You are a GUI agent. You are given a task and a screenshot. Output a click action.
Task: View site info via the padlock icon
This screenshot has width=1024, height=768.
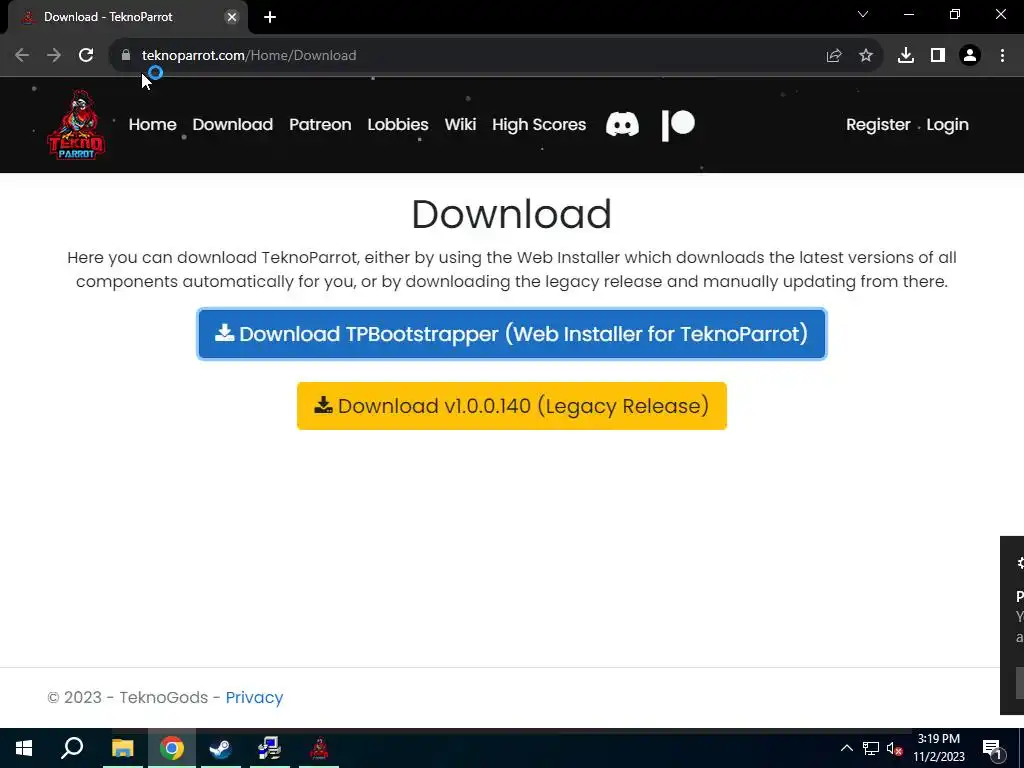(x=126, y=56)
